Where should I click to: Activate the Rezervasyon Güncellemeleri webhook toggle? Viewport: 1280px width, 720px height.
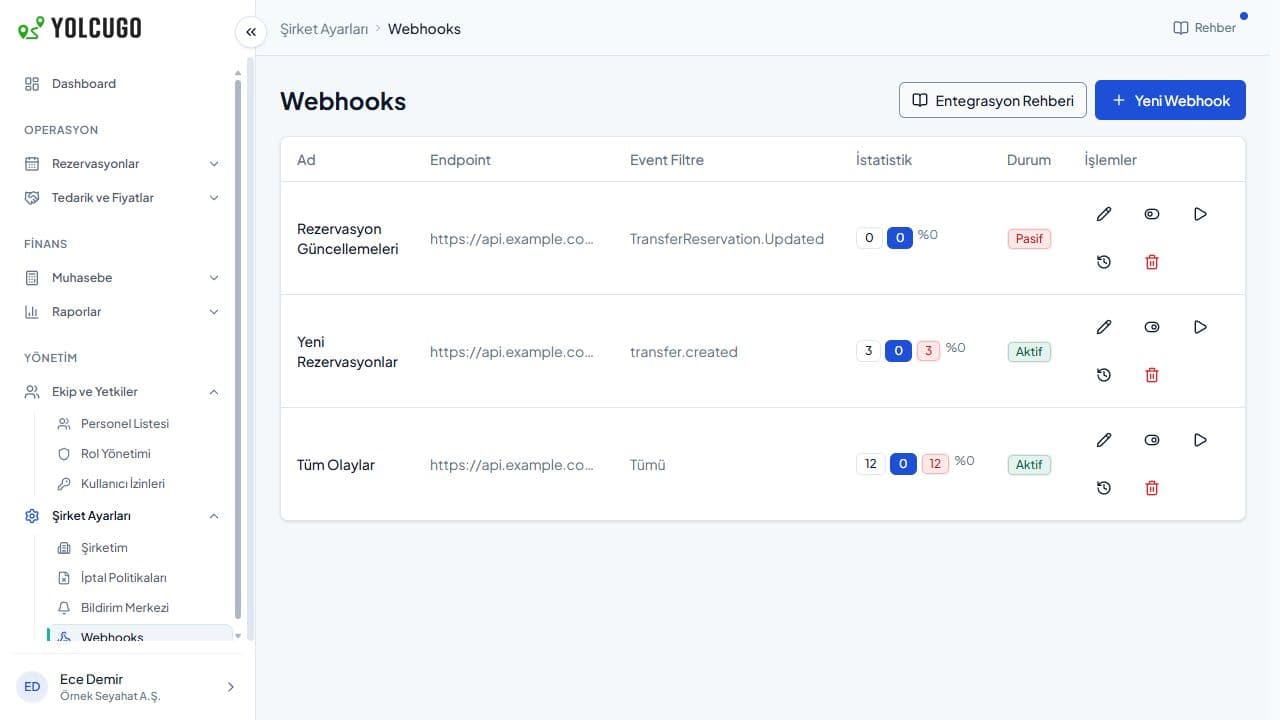(x=1152, y=214)
